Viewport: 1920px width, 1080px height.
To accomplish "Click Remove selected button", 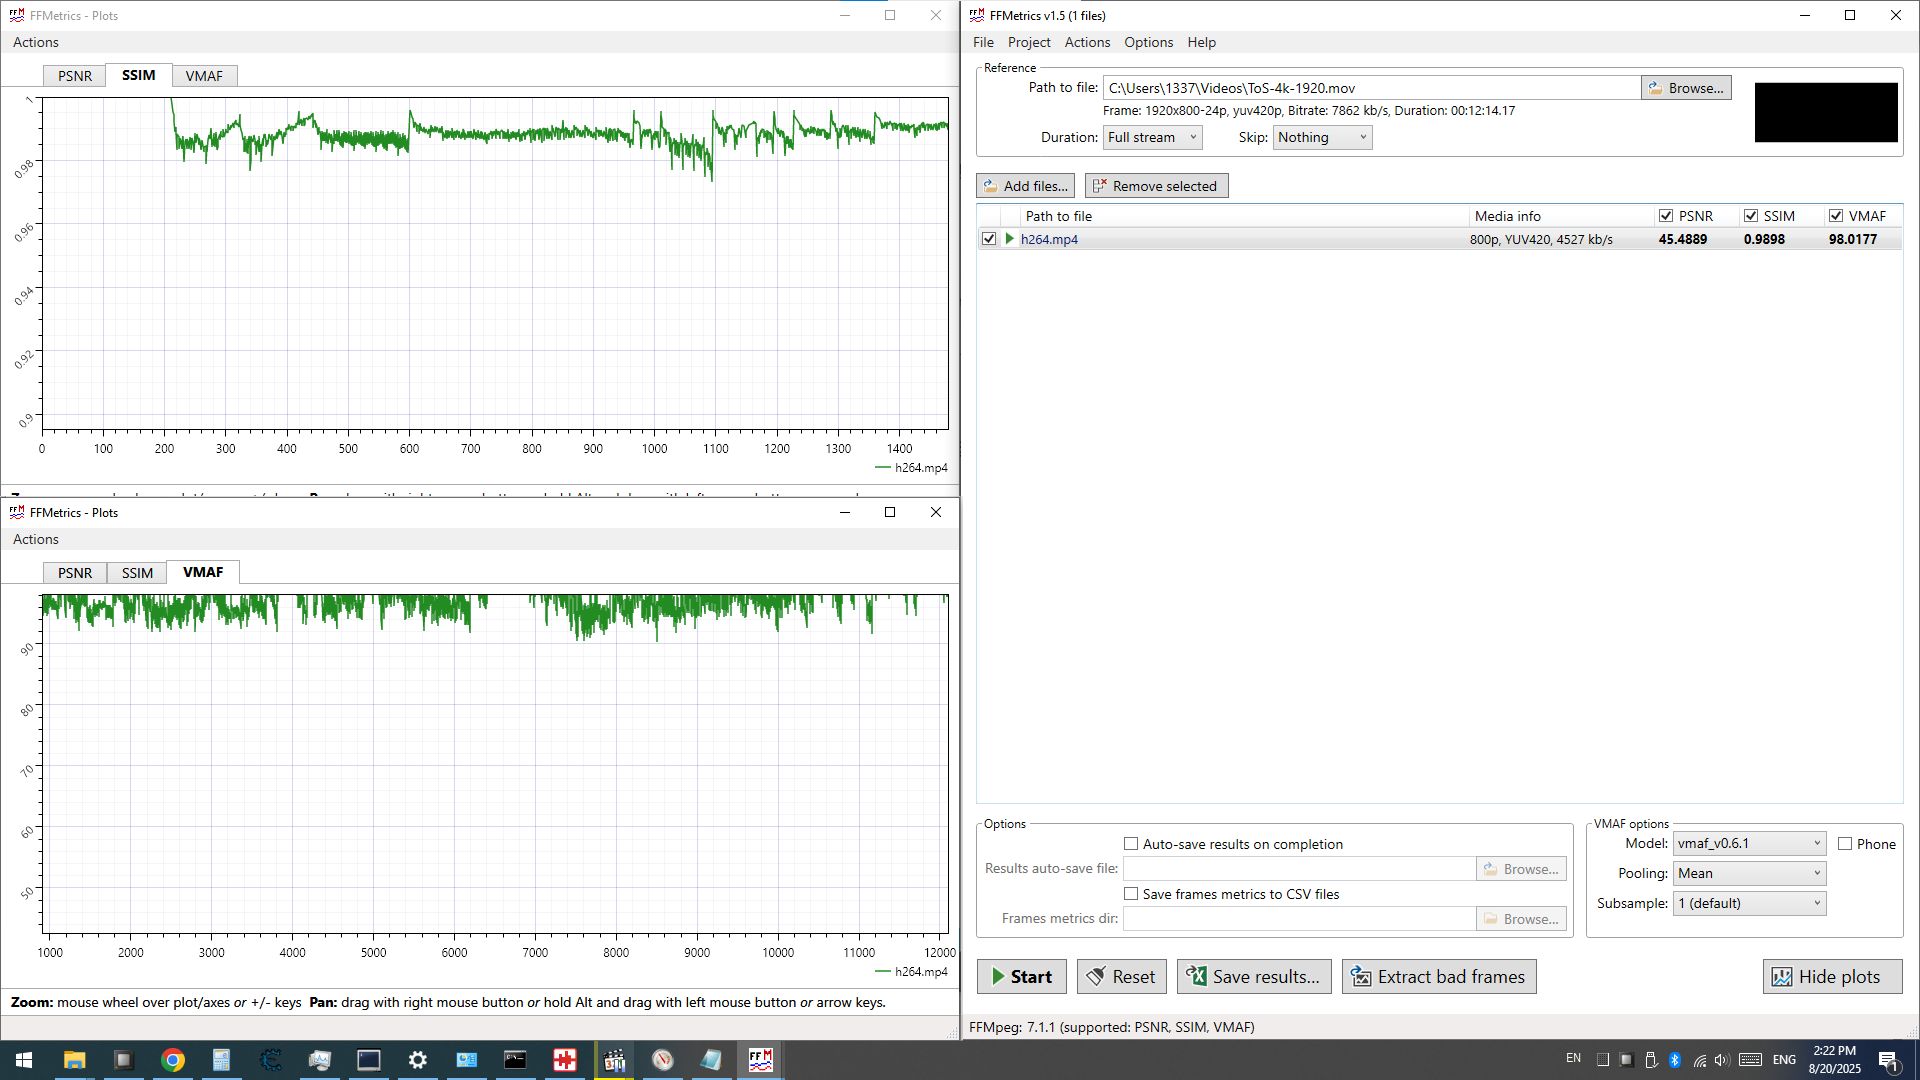I will pyautogui.click(x=1156, y=186).
